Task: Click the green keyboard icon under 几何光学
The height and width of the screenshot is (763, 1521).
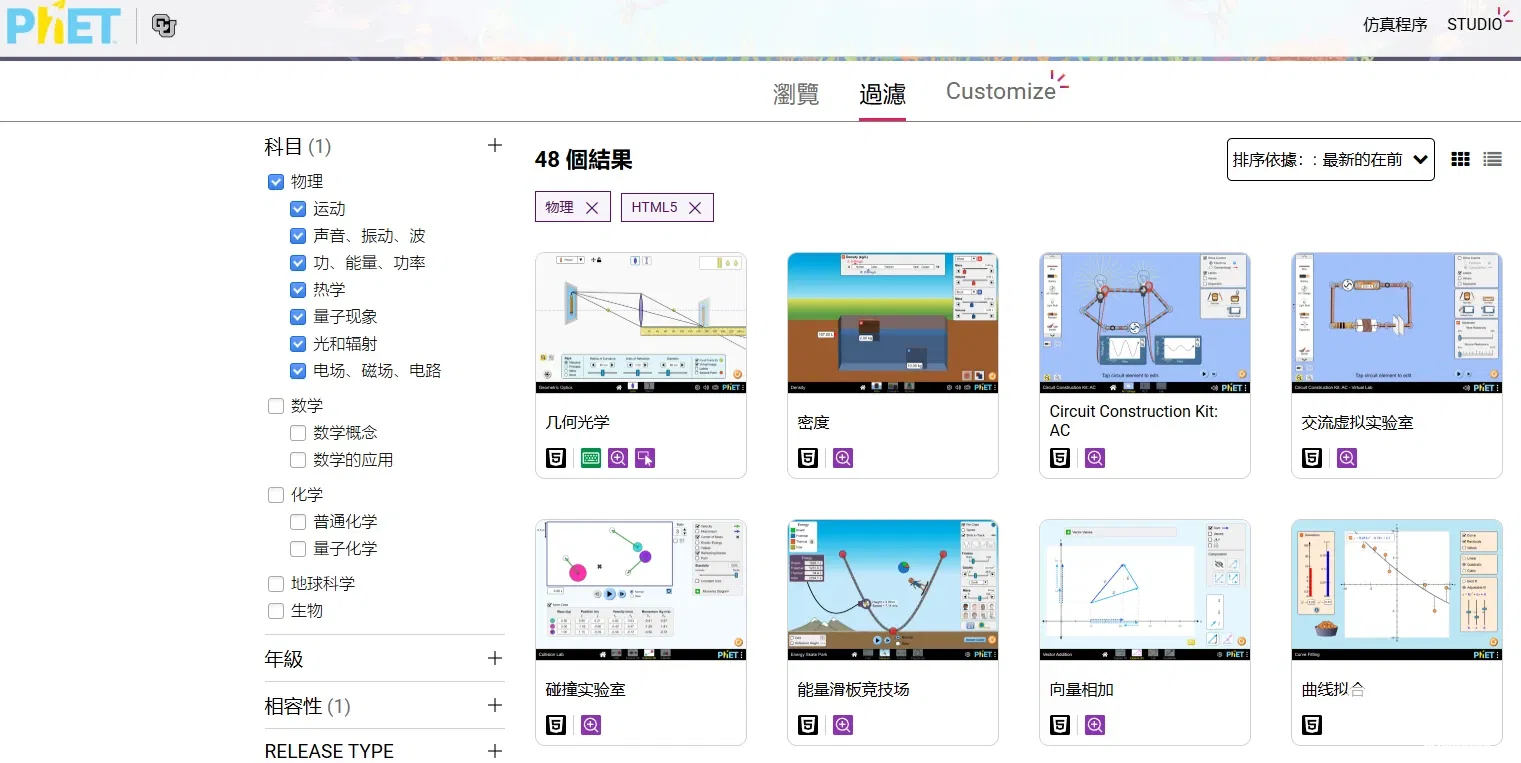Action: click(x=591, y=458)
